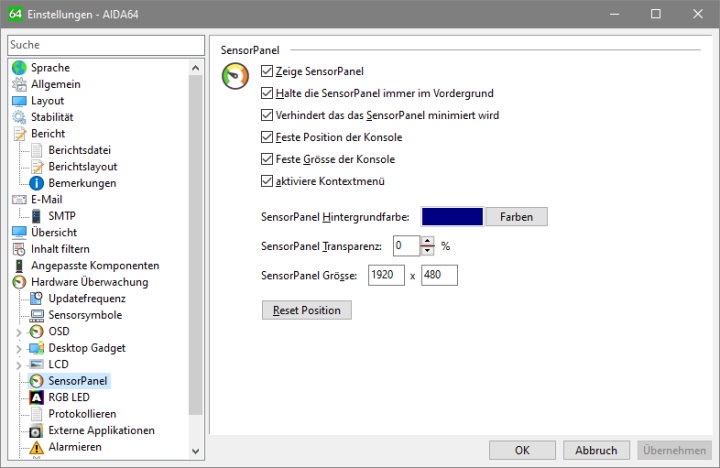Click the Farben button
This screenshot has width=720, height=468.
[x=516, y=217]
